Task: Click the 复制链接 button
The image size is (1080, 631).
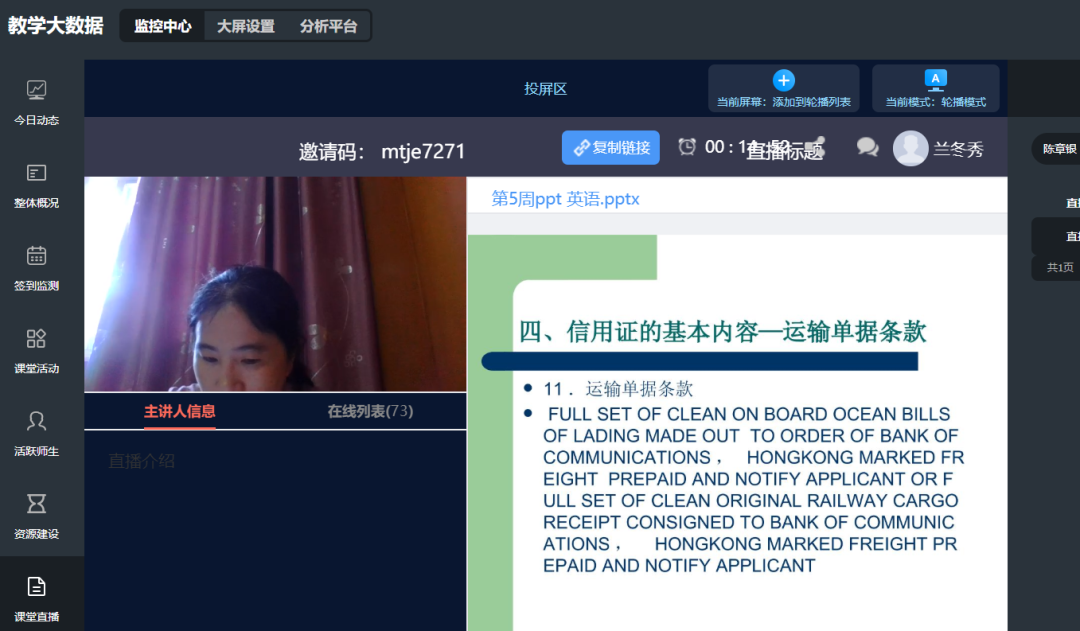Action: [611, 148]
